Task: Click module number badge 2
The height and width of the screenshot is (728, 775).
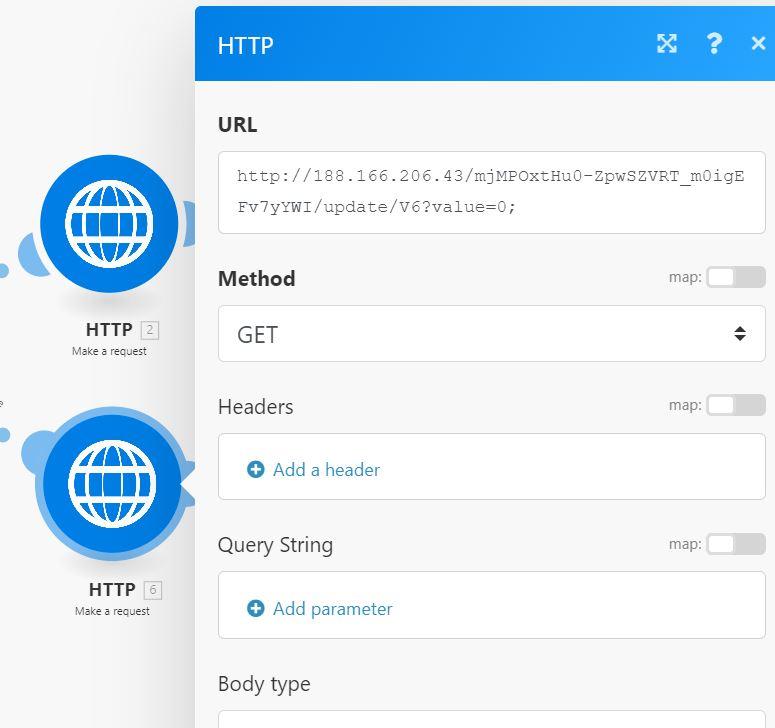Action: [150, 330]
